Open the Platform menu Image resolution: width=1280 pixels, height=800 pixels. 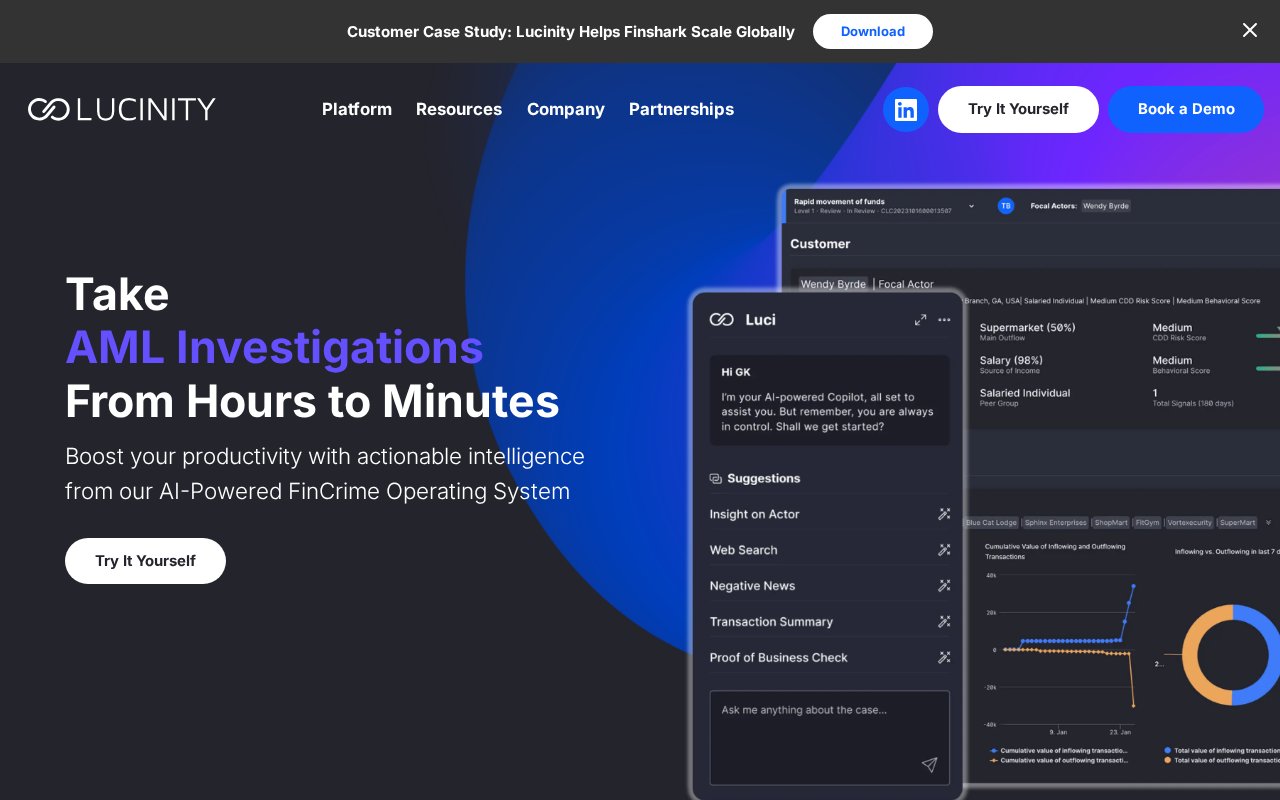(x=357, y=109)
